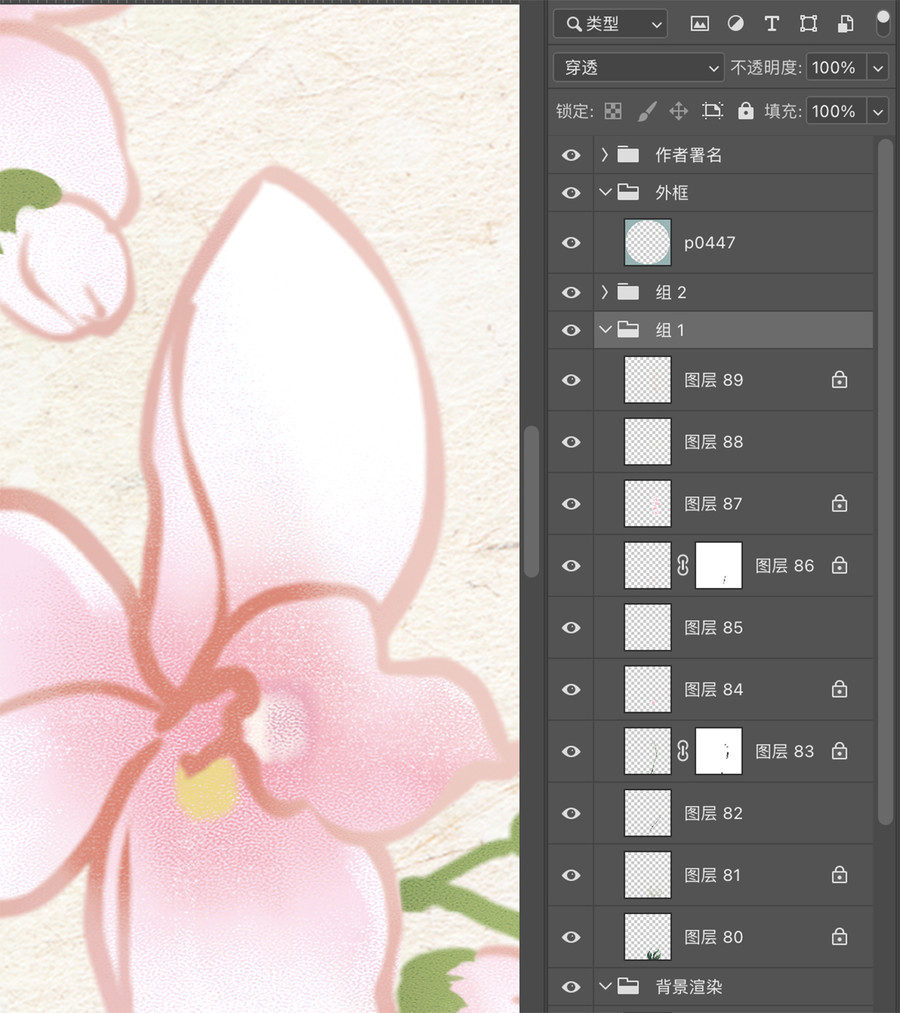The height and width of the screenshot is (1013, 900).
Task: Prevent artboard auto-nesting lock icon
Action: coord(713,111)
